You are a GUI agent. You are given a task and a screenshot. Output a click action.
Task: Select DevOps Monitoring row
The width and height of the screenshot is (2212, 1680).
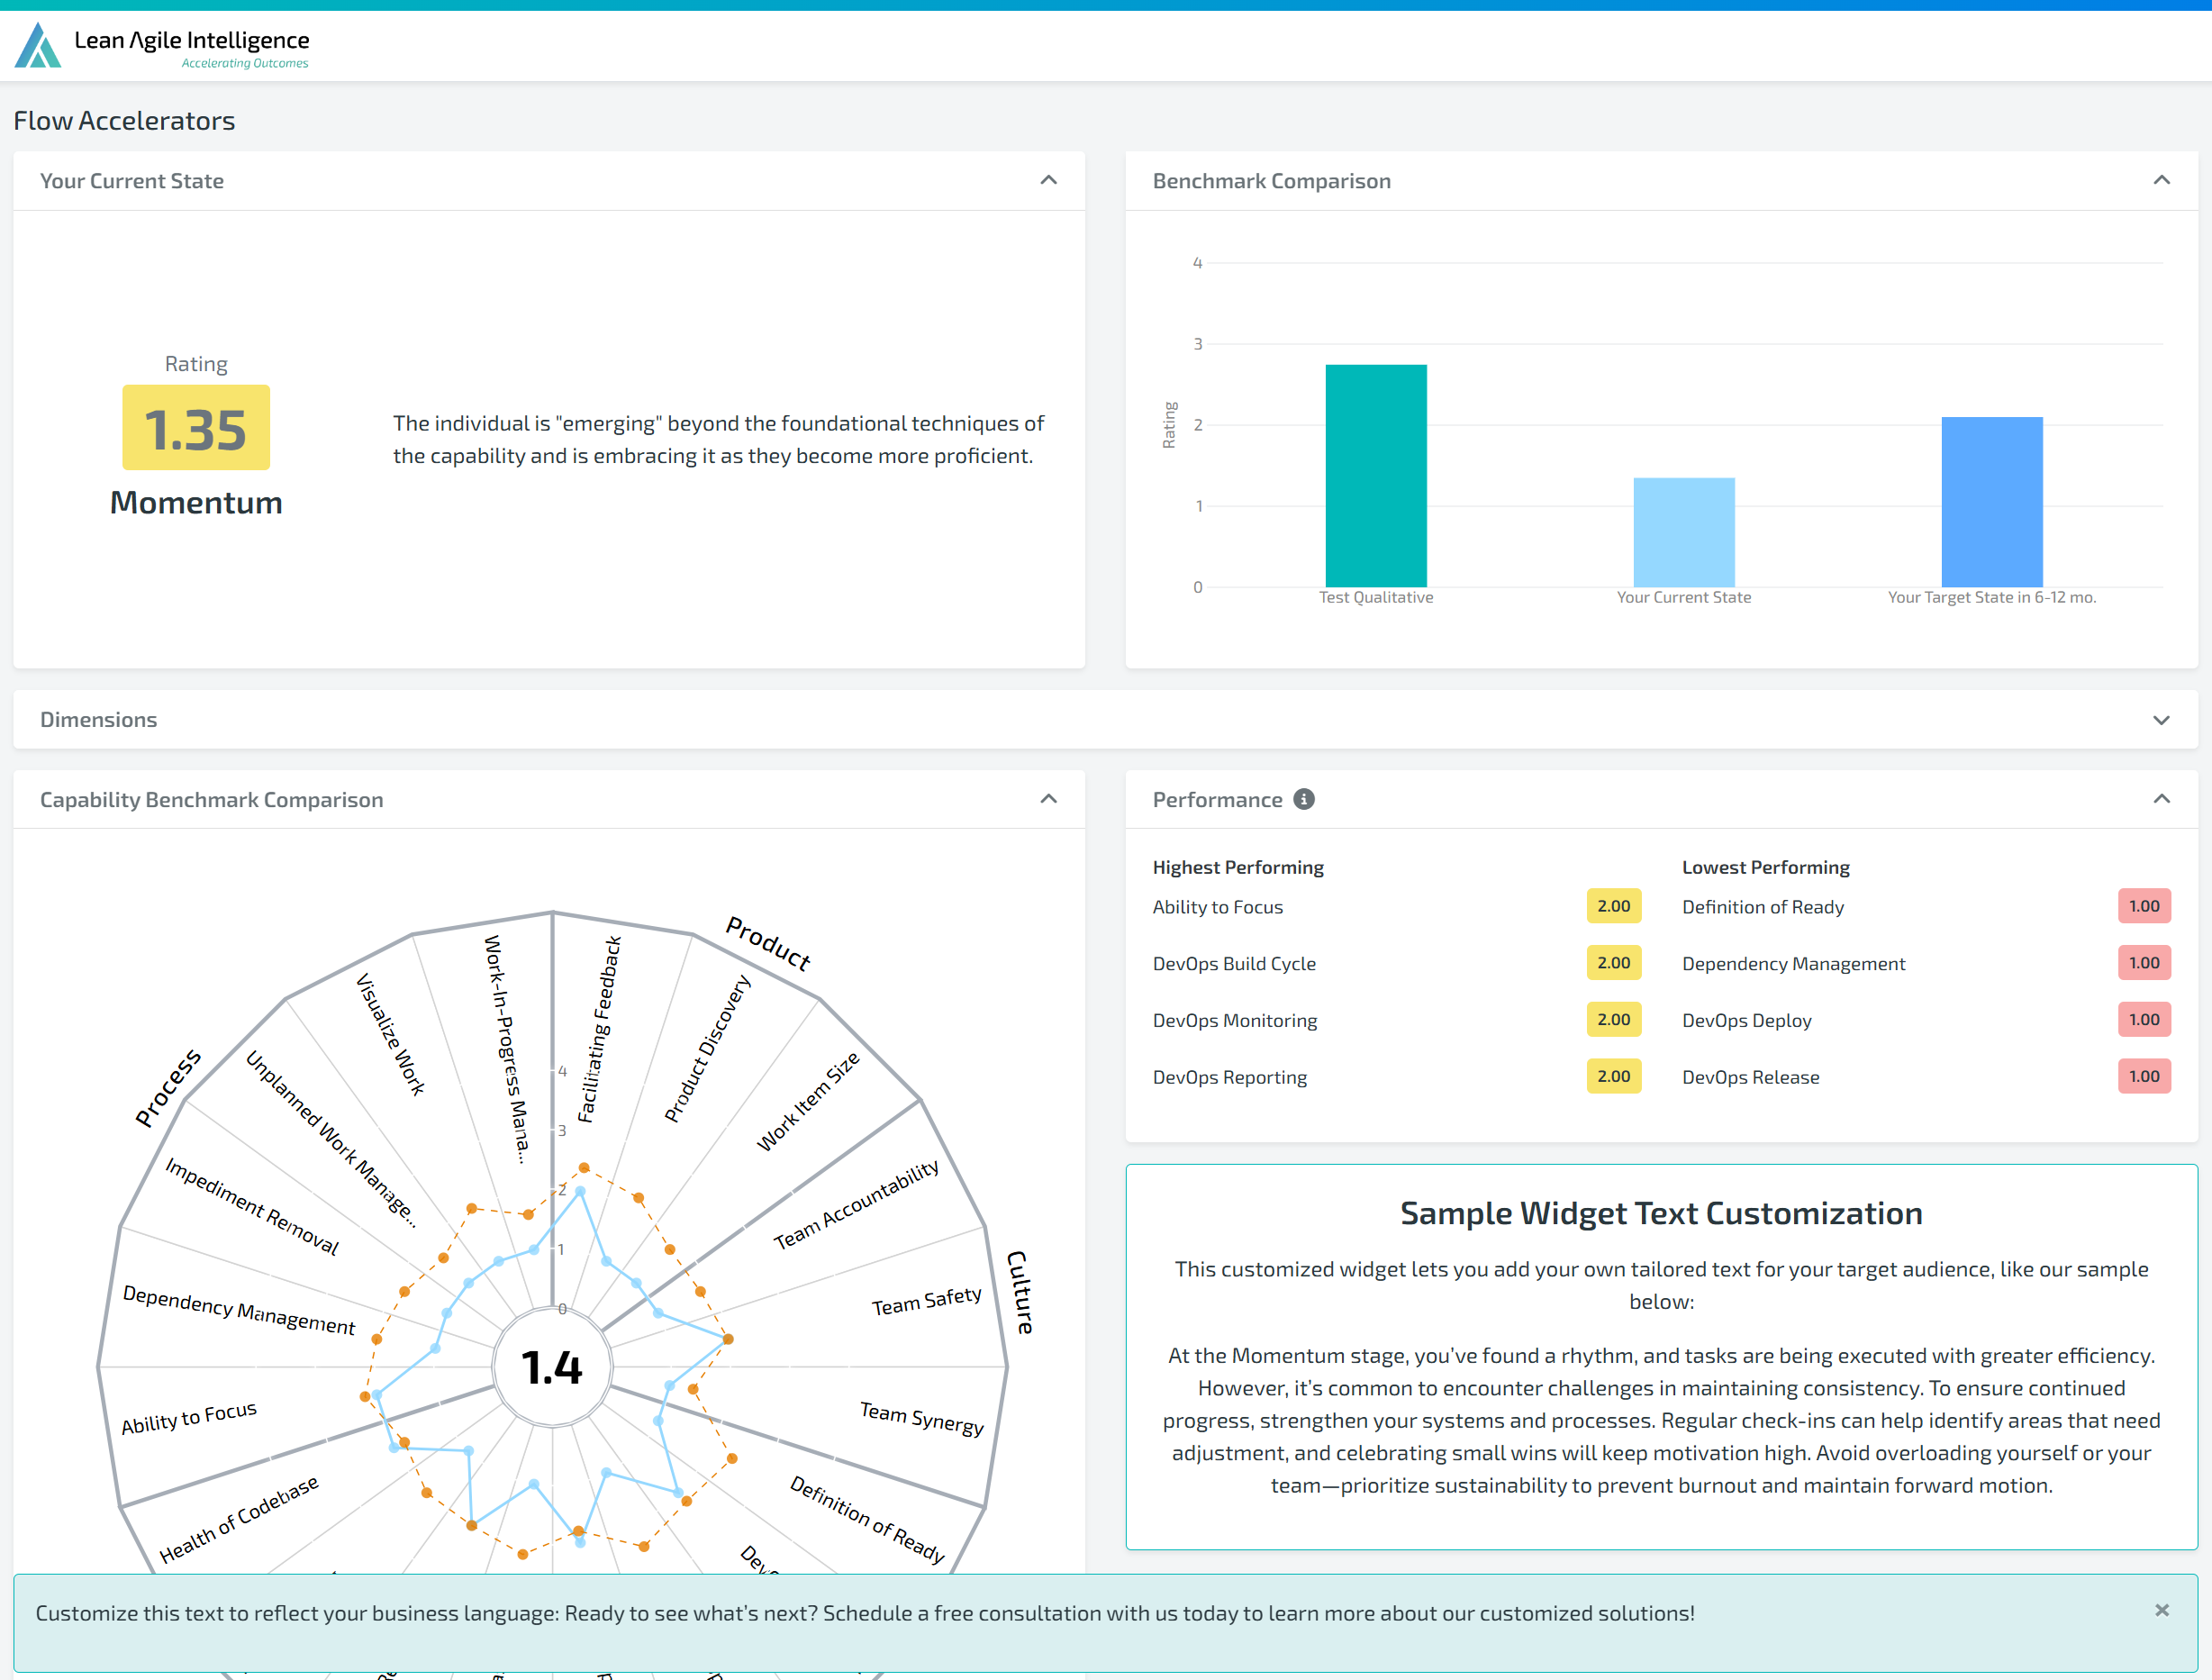1235,1021
